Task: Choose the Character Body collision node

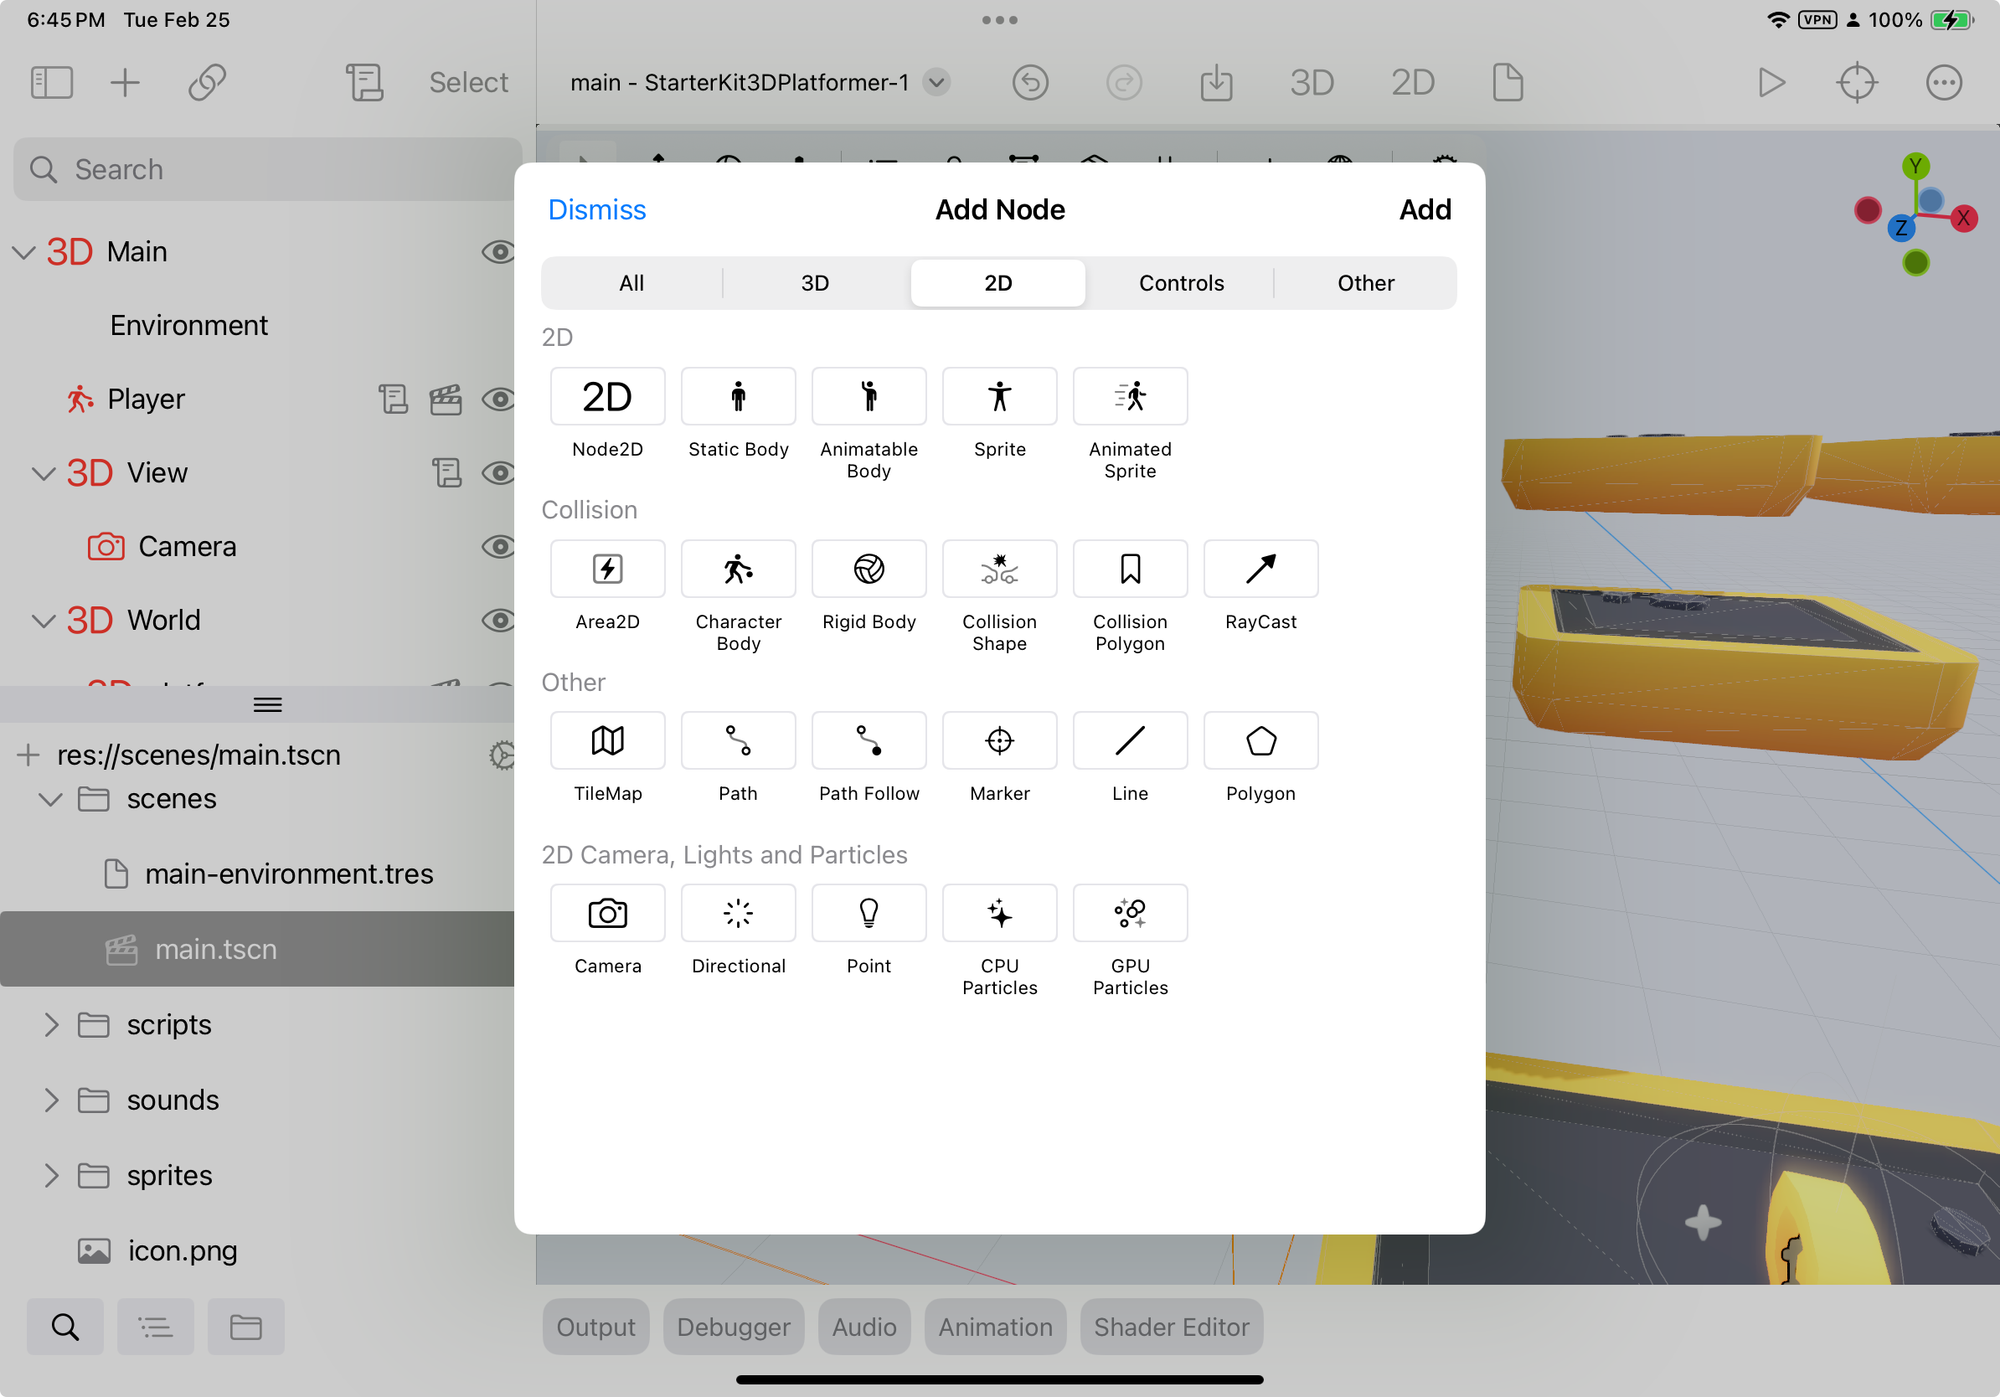Action: pyautogui.click(x=738, y=569)
